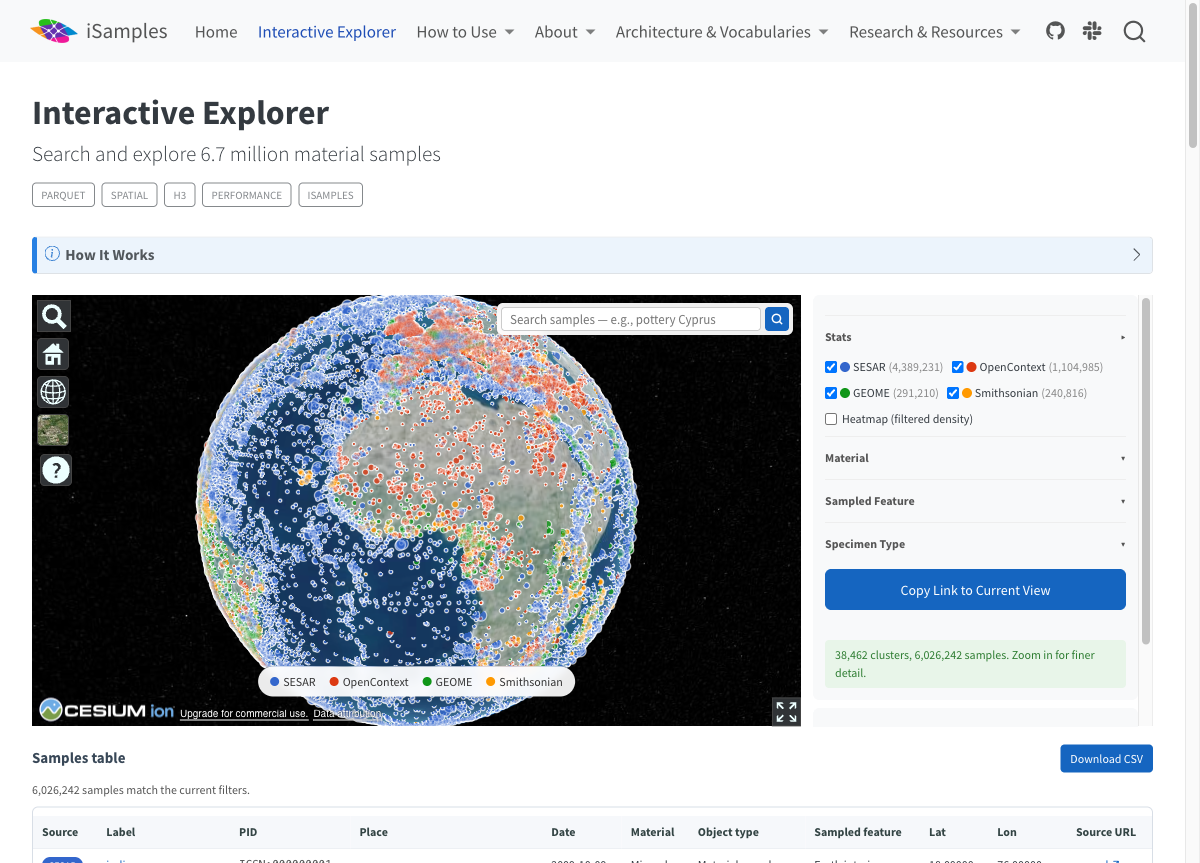Click the How It Works info icon
The image size is (1200, 863).
[52, 254]
